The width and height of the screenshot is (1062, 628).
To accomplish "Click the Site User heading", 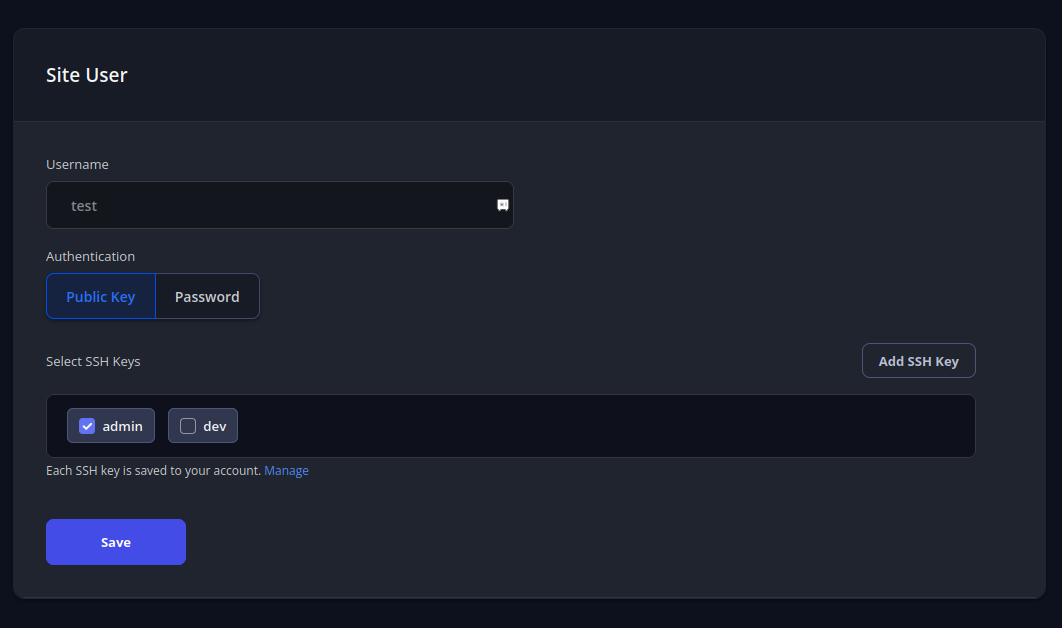I will [87, 75].
